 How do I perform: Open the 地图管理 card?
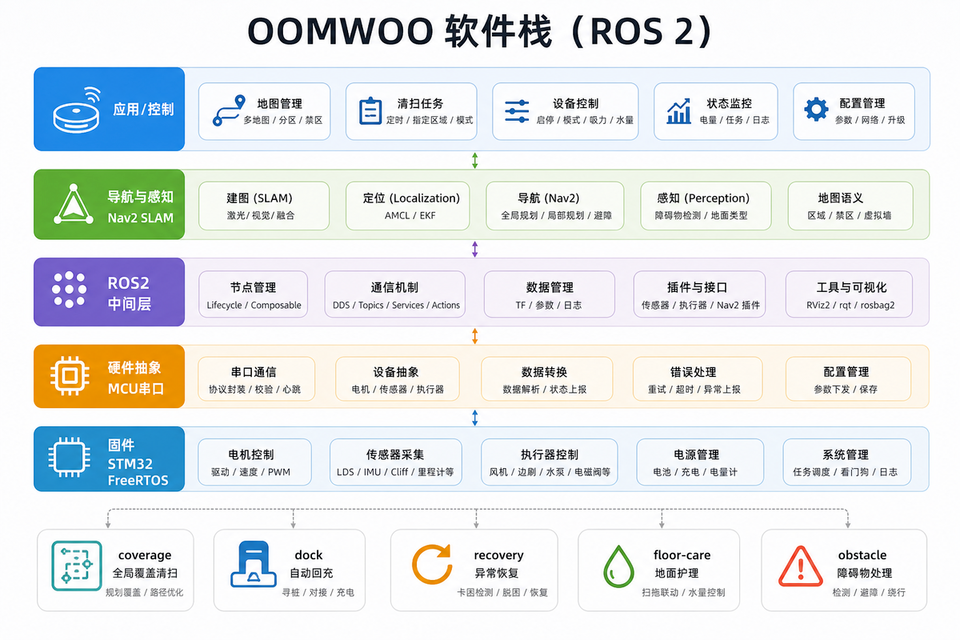[x=264, y=111]
